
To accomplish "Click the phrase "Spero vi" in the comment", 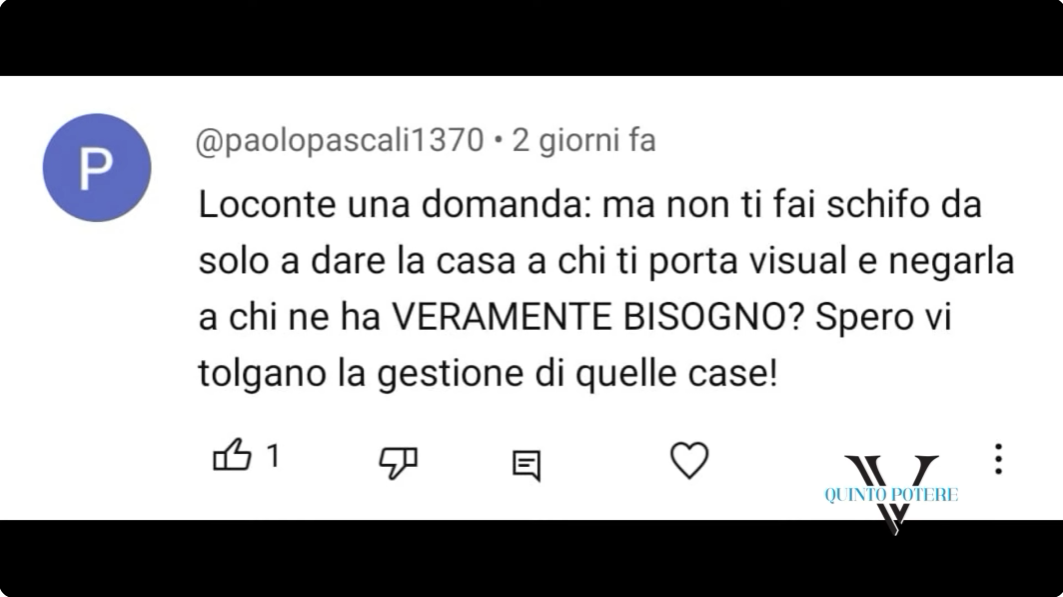I will click(x=883, y=317).
